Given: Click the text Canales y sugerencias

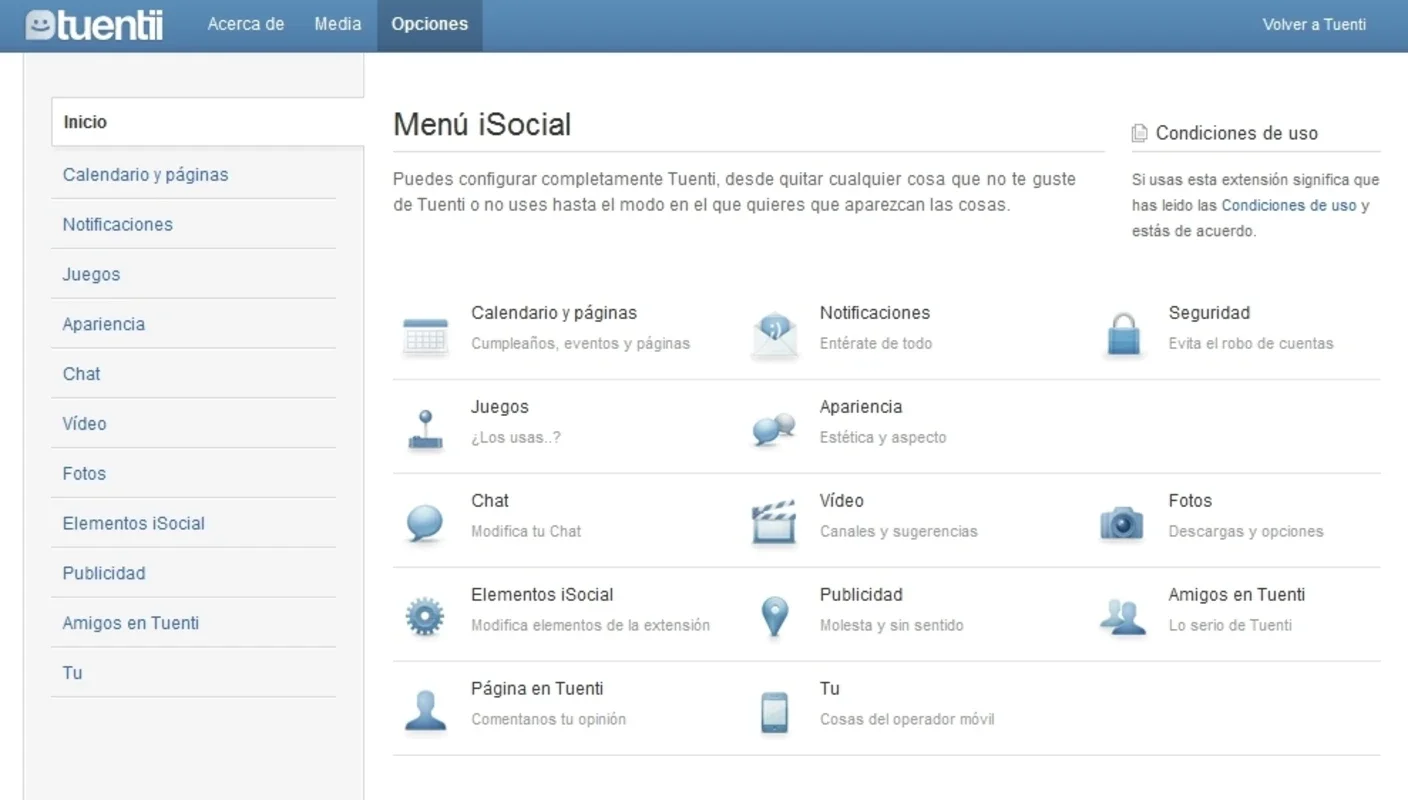Looking at the screenshot, I should point(899,531).
